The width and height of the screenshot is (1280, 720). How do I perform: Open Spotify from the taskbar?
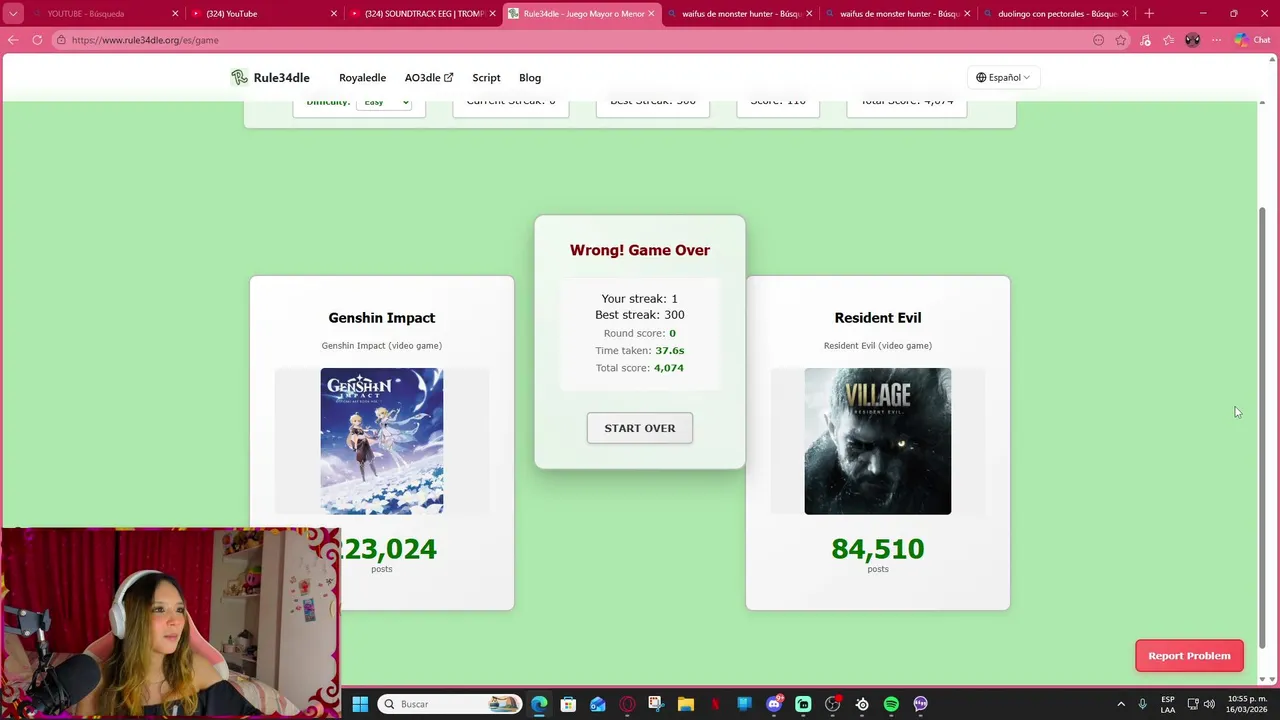point(891,704)
